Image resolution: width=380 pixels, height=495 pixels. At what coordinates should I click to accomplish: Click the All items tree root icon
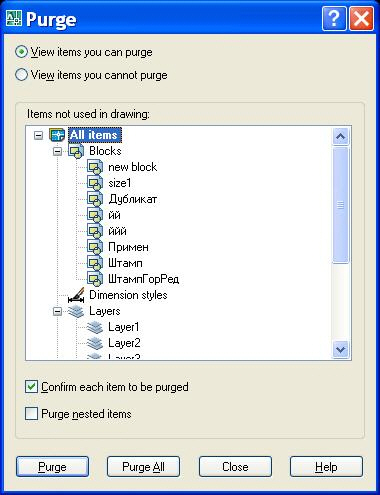pos(57,135)
